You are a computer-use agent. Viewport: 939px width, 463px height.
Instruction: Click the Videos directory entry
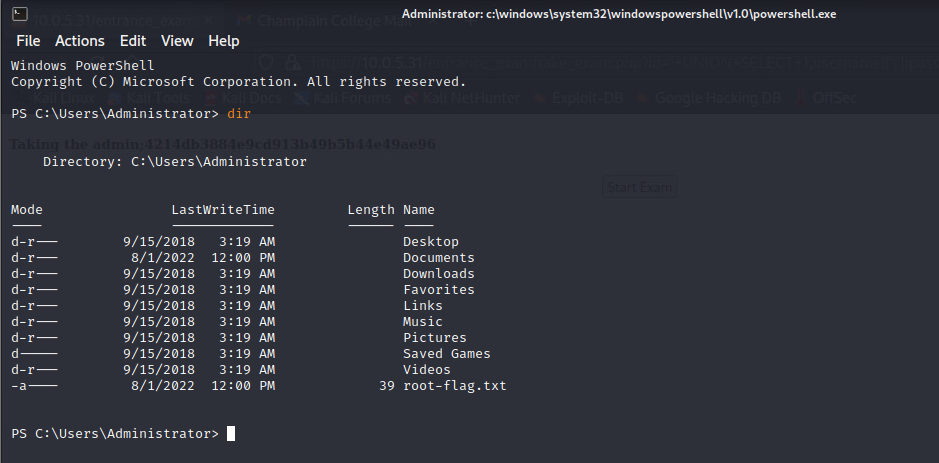426,370
